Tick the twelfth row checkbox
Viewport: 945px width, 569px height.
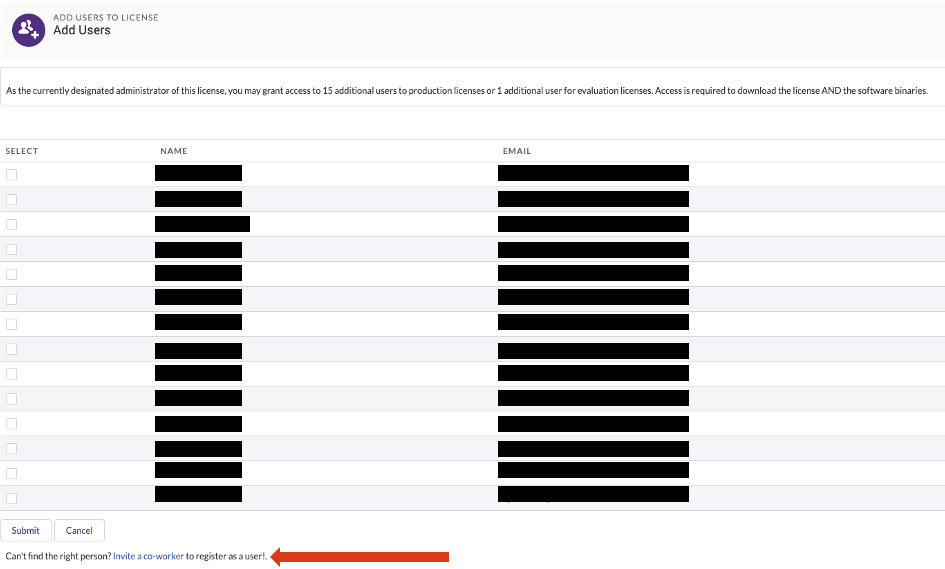click(x=12, y=449)
